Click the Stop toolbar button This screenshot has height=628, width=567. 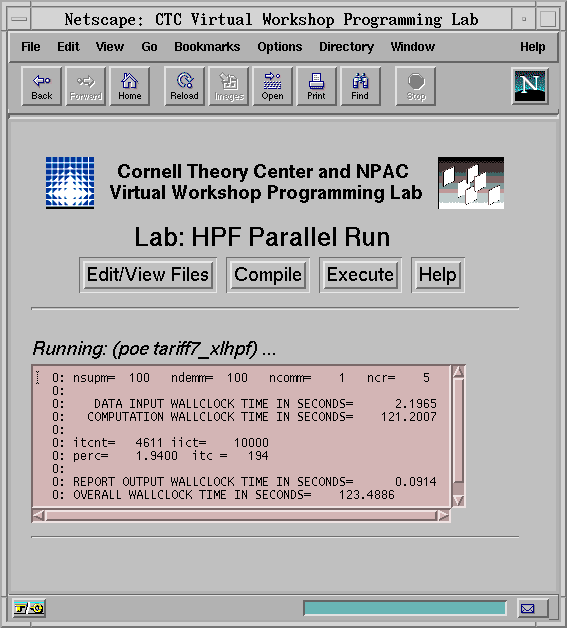[416, 86]
